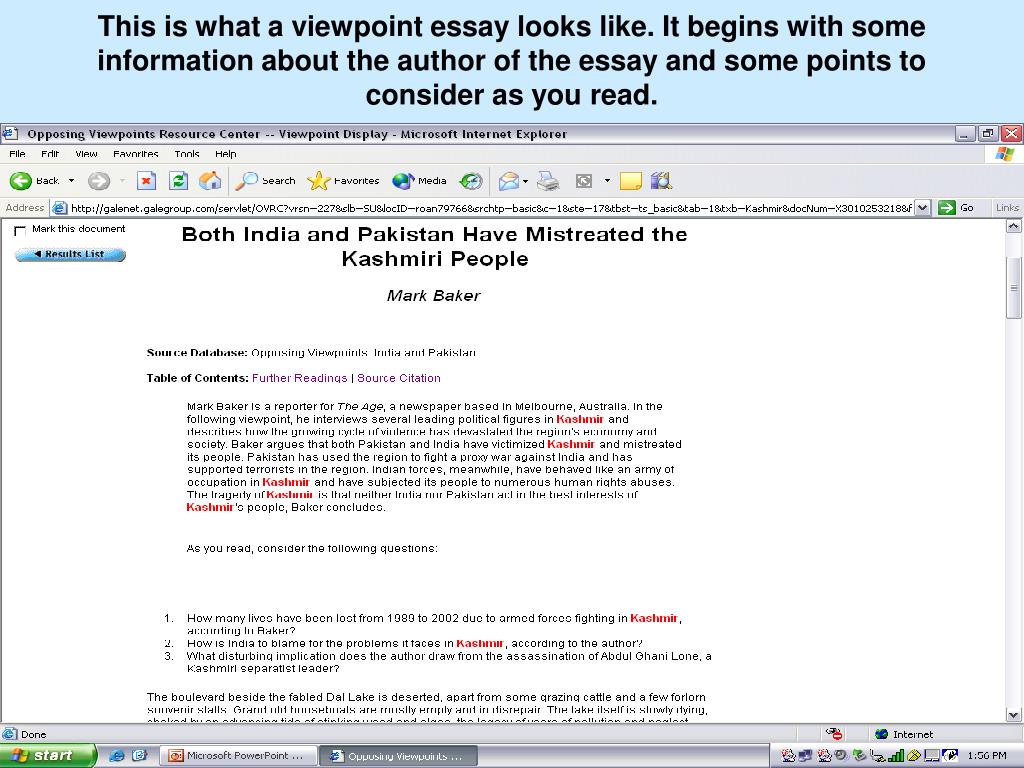
Task: Click the Refresh page icon
Action: [178, 181]
